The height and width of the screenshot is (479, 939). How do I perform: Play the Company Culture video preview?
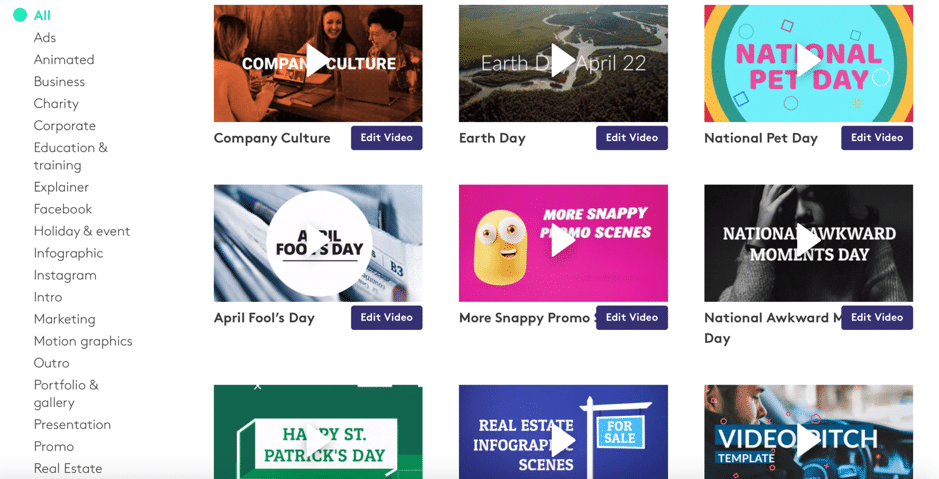pos(317,61)
